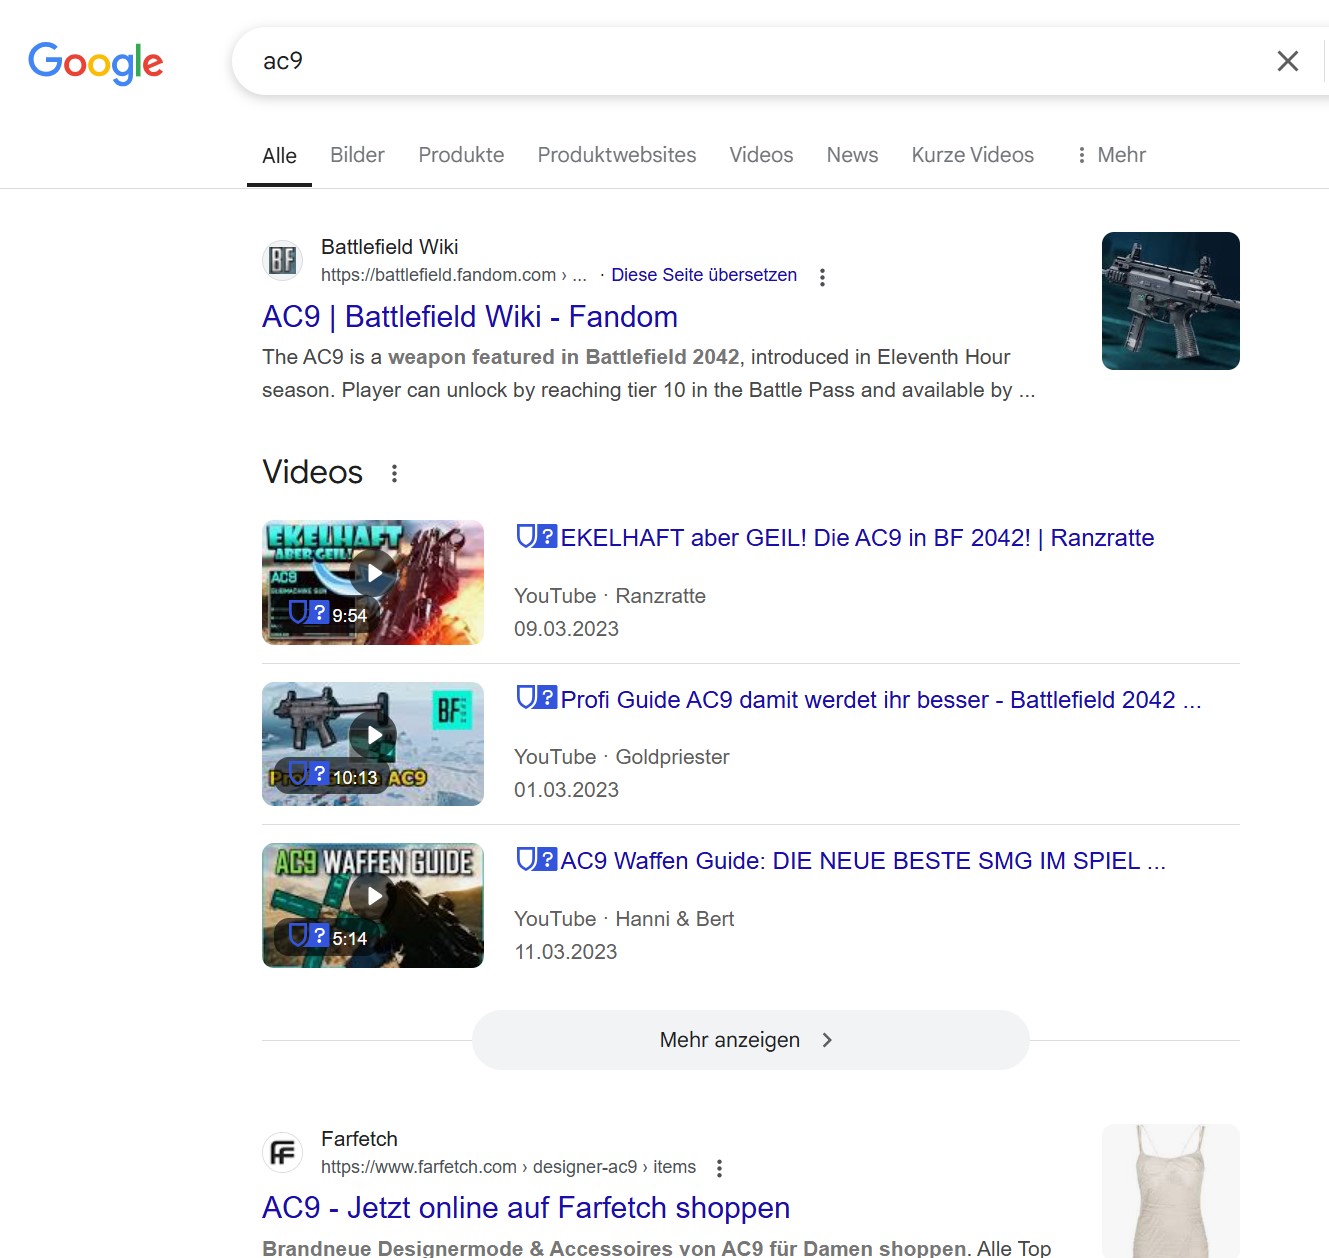The height and width of the screenshot is (1258, 1329).
Task: Click the 'YouTube · Ranzratte' source text
Action: point(610,596)
